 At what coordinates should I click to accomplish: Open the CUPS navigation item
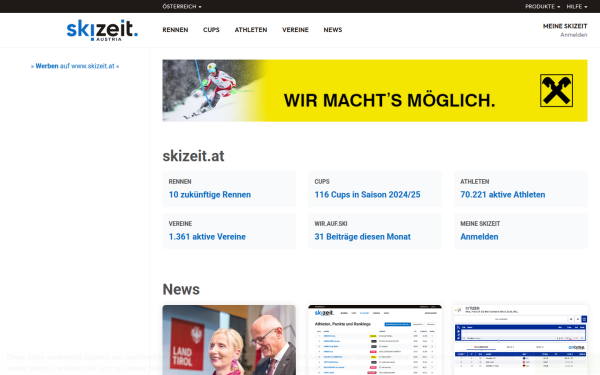211,30
